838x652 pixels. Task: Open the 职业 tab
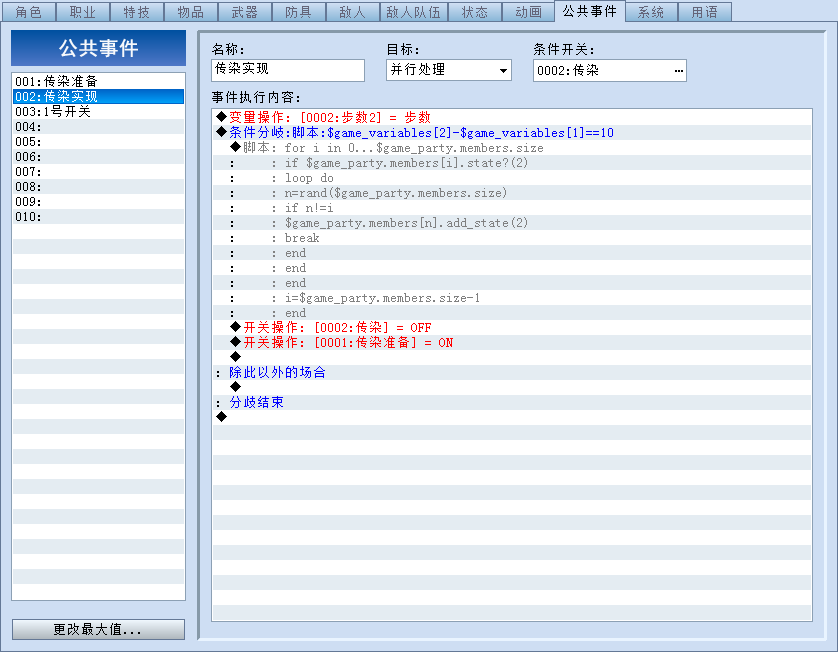(82, 12)
